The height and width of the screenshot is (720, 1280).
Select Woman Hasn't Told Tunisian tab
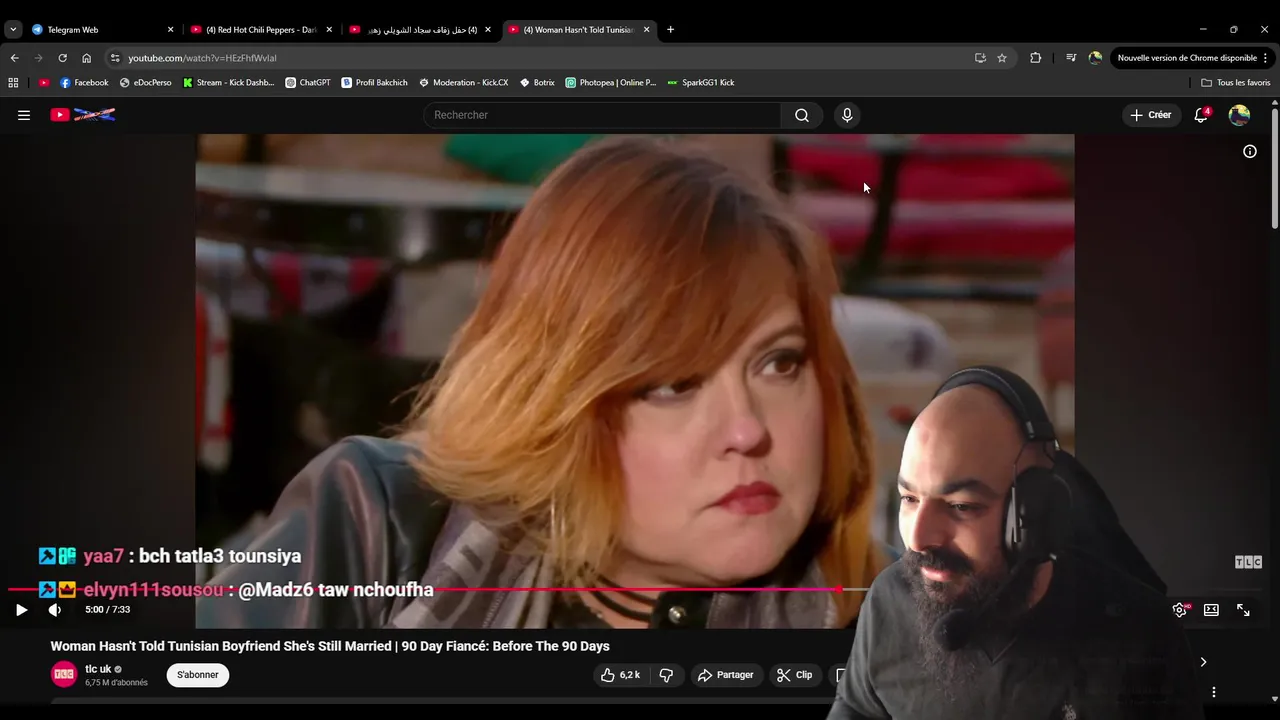[580, 30]
